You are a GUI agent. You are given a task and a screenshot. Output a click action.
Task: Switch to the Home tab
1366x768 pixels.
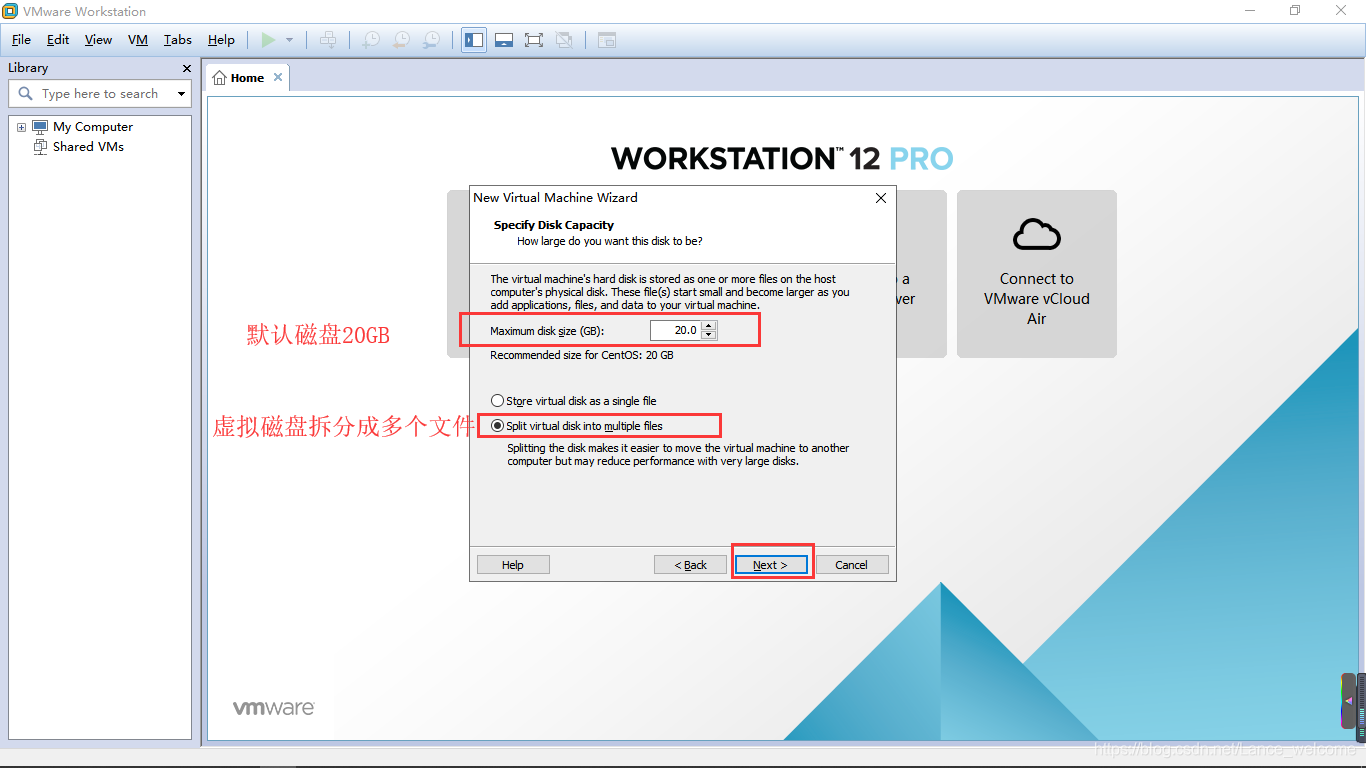(247, 78)
